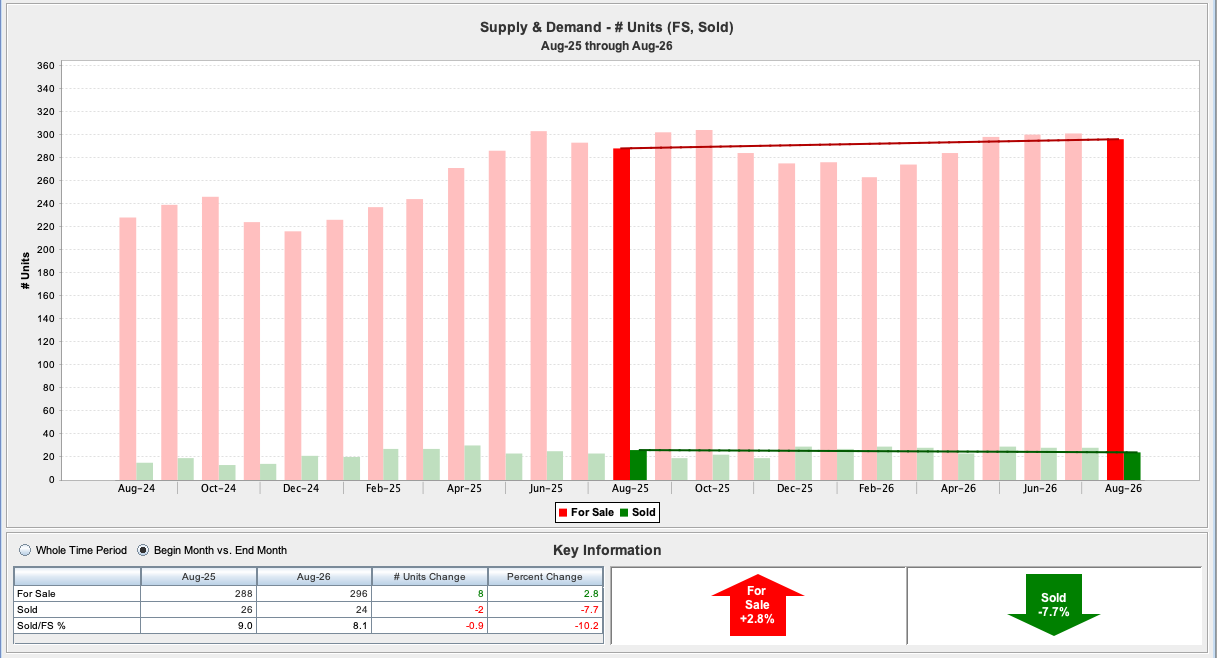Click the Aug-24 x-axis label
Screen dimensions: 1217x658
135,489
